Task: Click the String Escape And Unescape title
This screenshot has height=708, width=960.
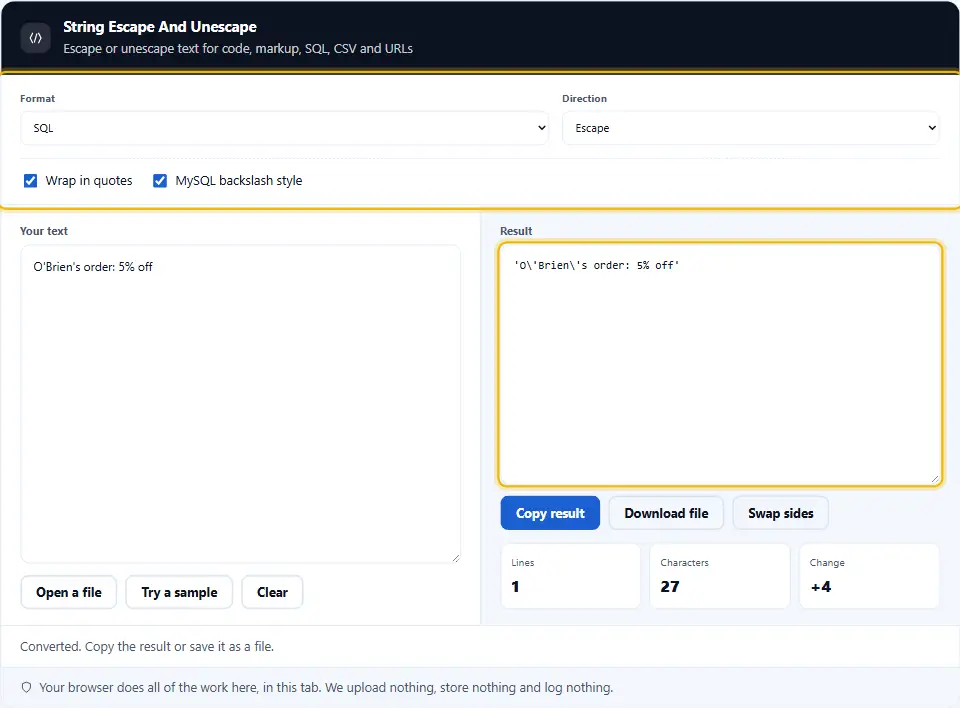Action: 160,27
